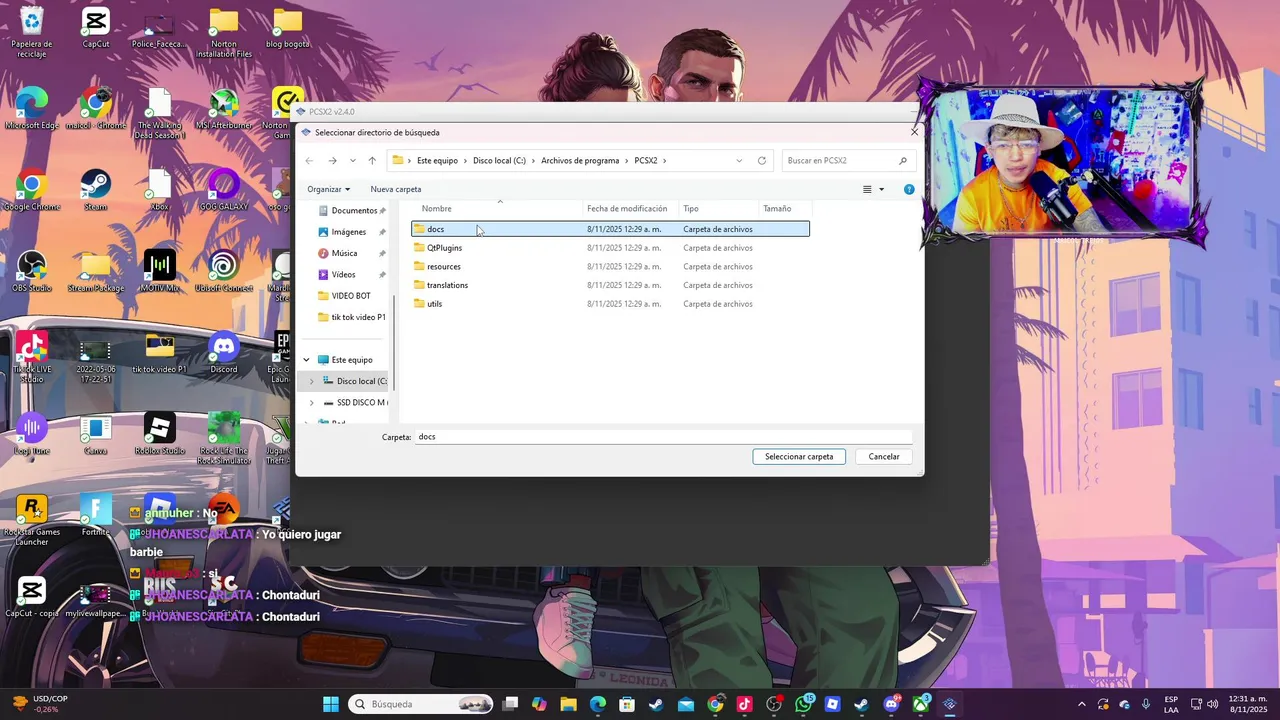
Task: Select the translations folder
Action: [x=610, y=285]
